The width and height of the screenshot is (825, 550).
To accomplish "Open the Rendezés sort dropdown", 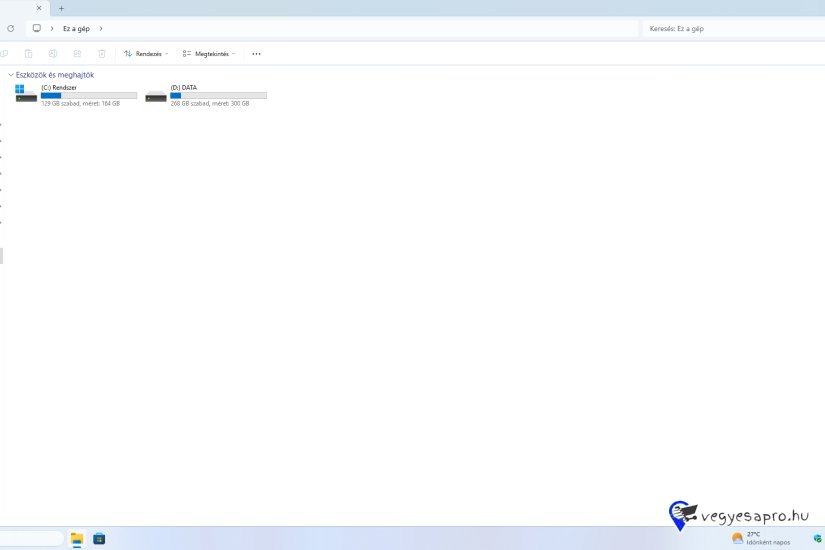I will pyautogui.click(x=146, y=54).
